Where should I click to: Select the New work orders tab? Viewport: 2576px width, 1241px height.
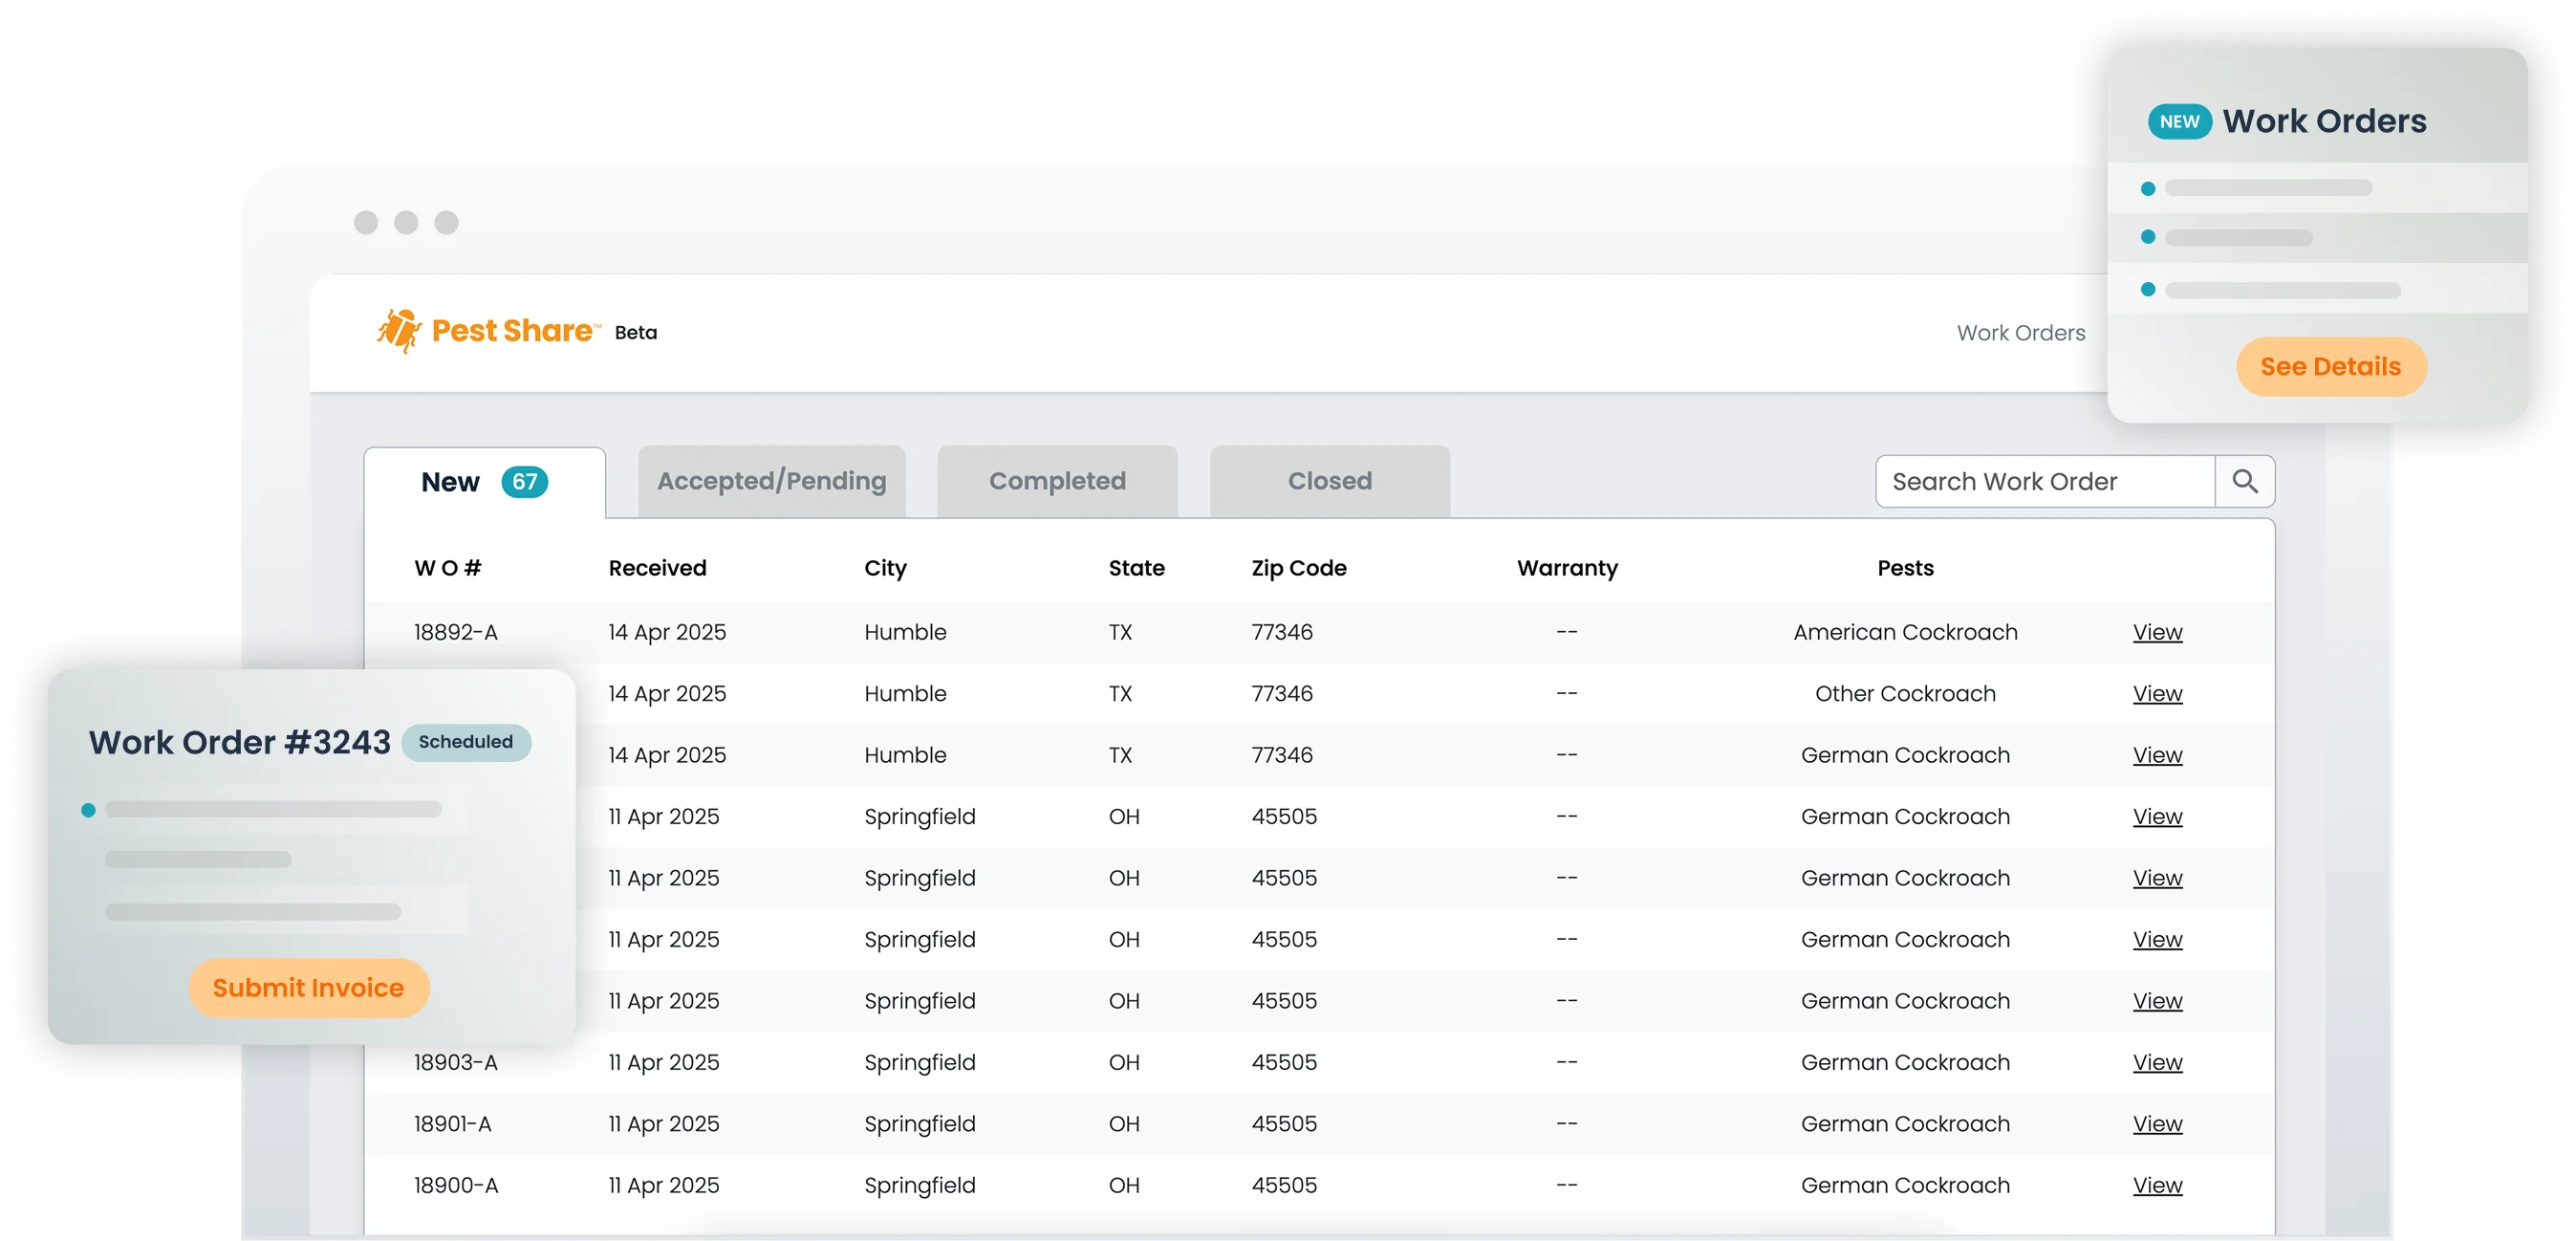click(451, 482)
